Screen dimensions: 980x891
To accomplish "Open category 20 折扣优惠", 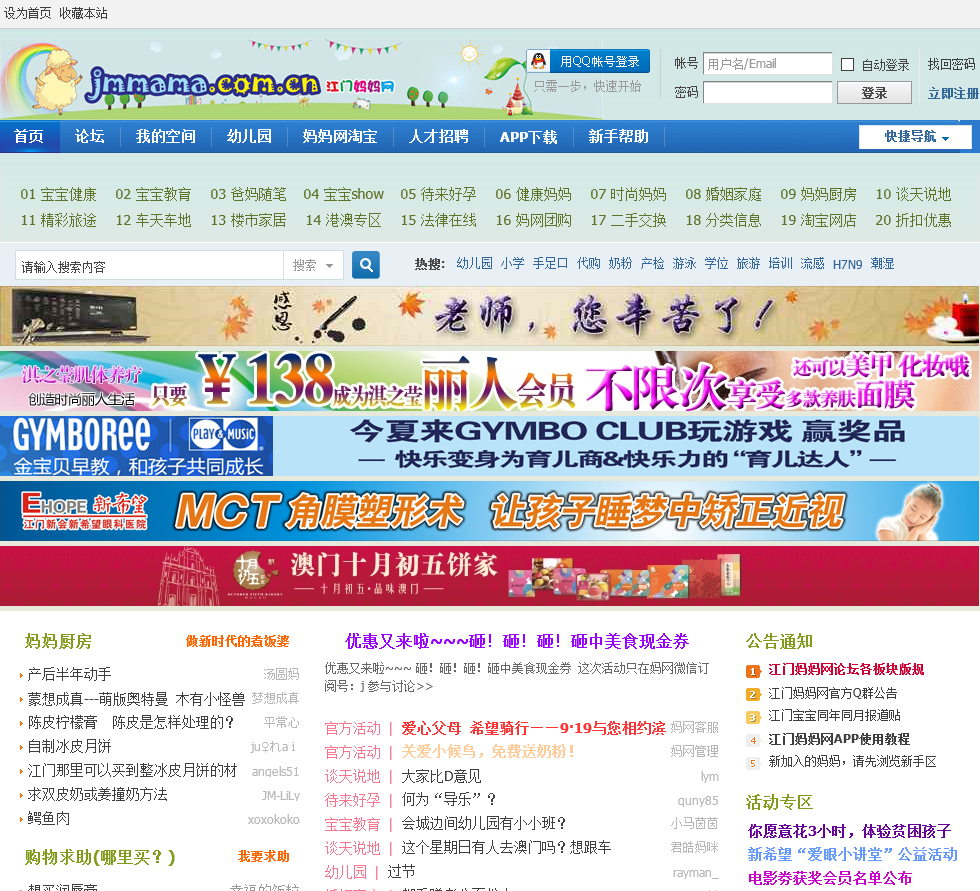I will coord(913,220).
